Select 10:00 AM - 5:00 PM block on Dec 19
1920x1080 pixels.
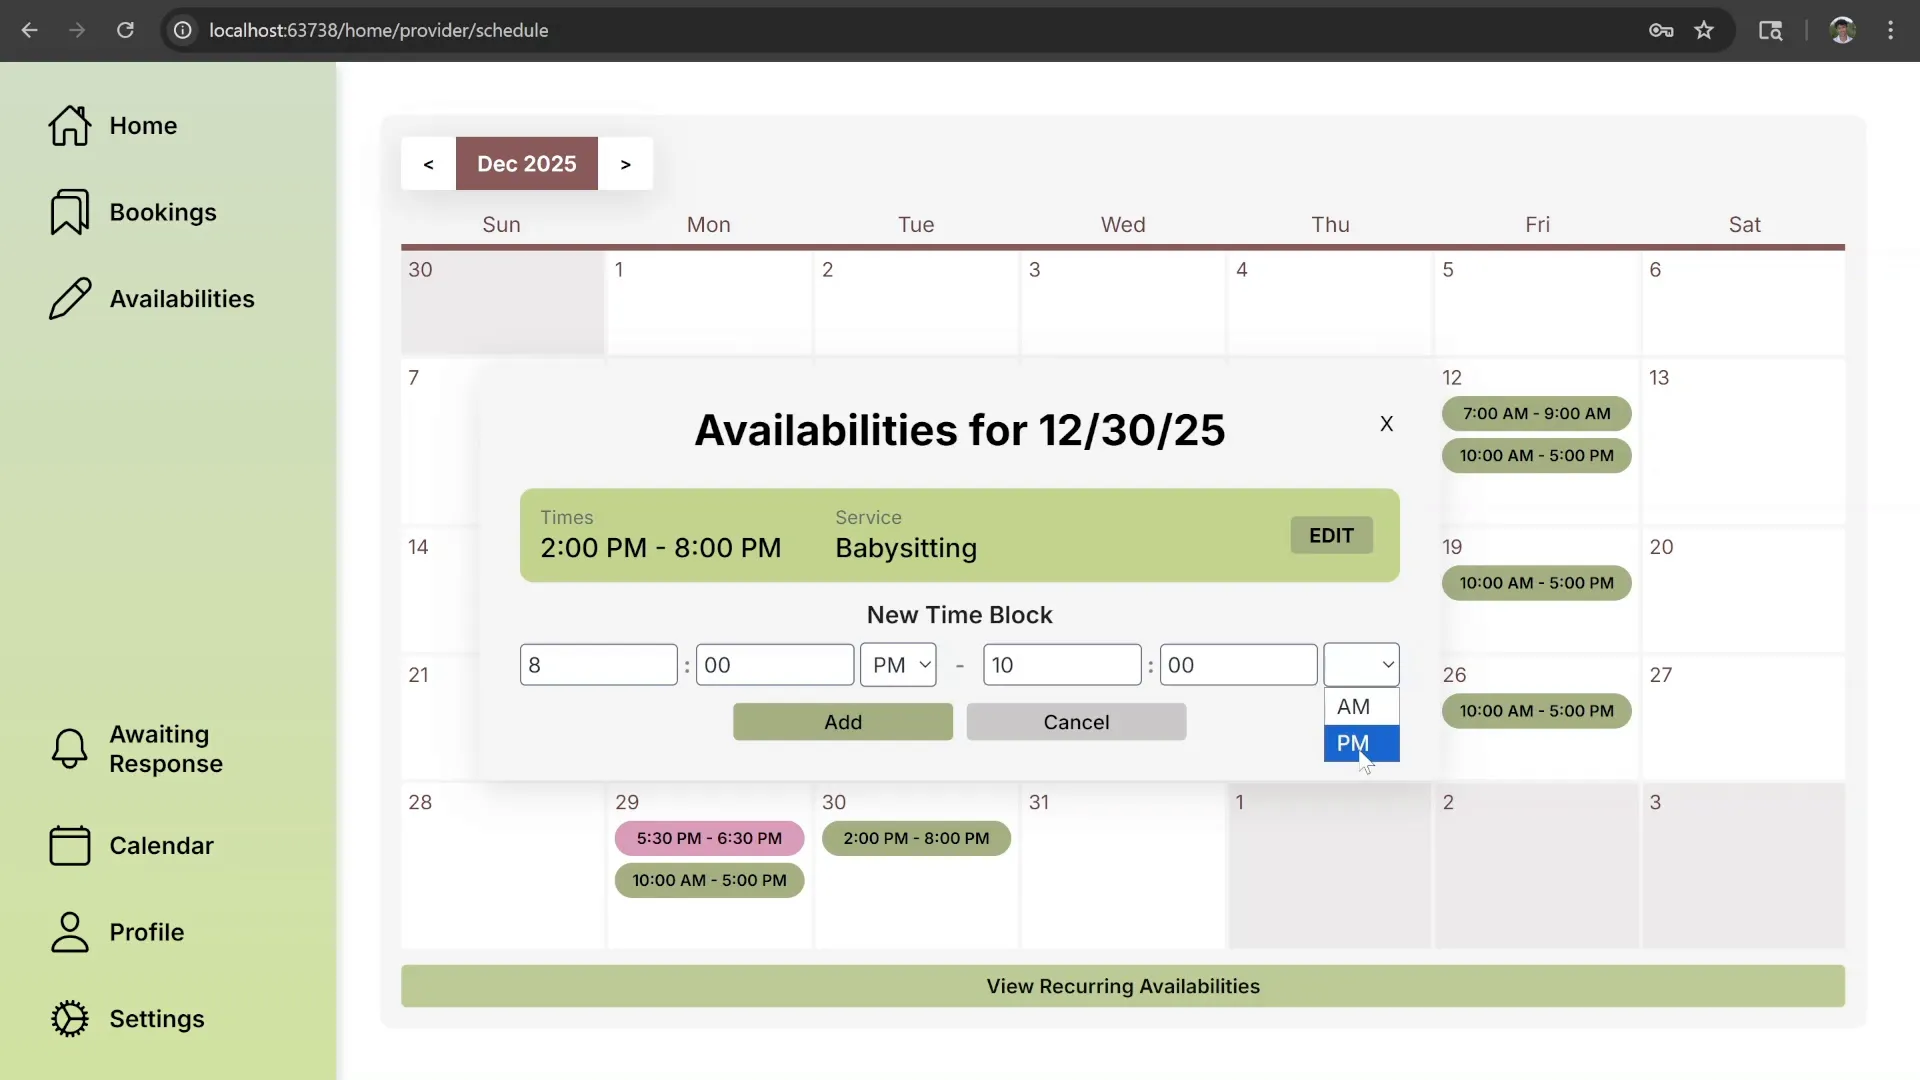pos(1536,583)
